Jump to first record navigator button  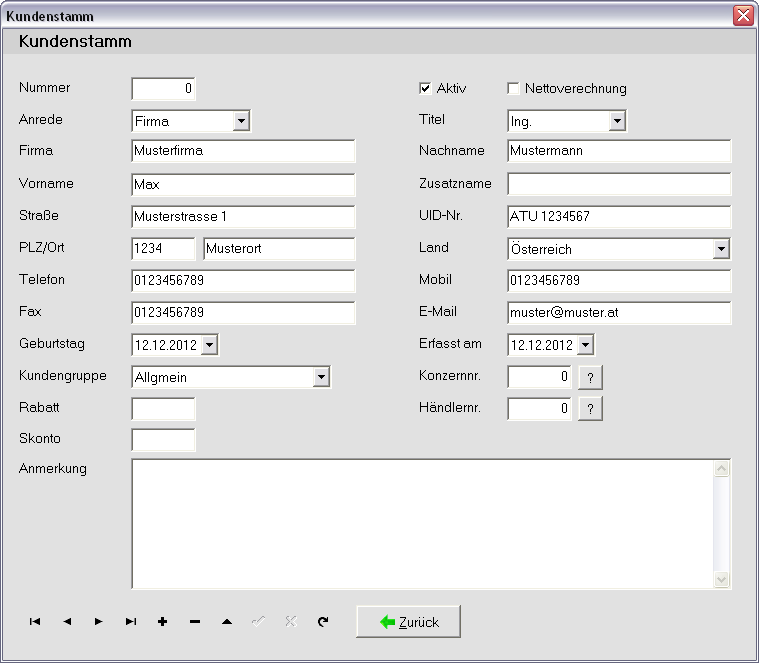[x=35, y=621]
